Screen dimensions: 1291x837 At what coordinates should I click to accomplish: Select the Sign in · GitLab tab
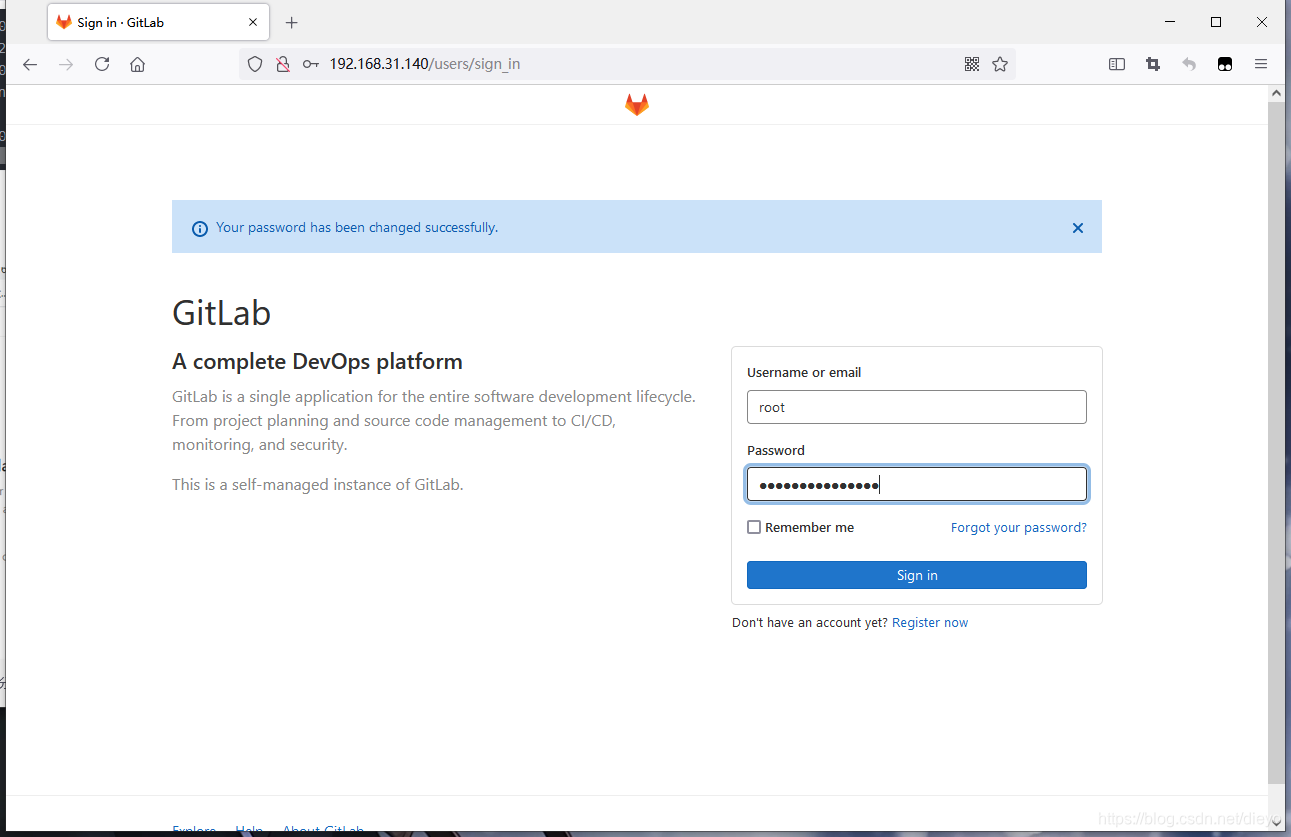(158, 22)
